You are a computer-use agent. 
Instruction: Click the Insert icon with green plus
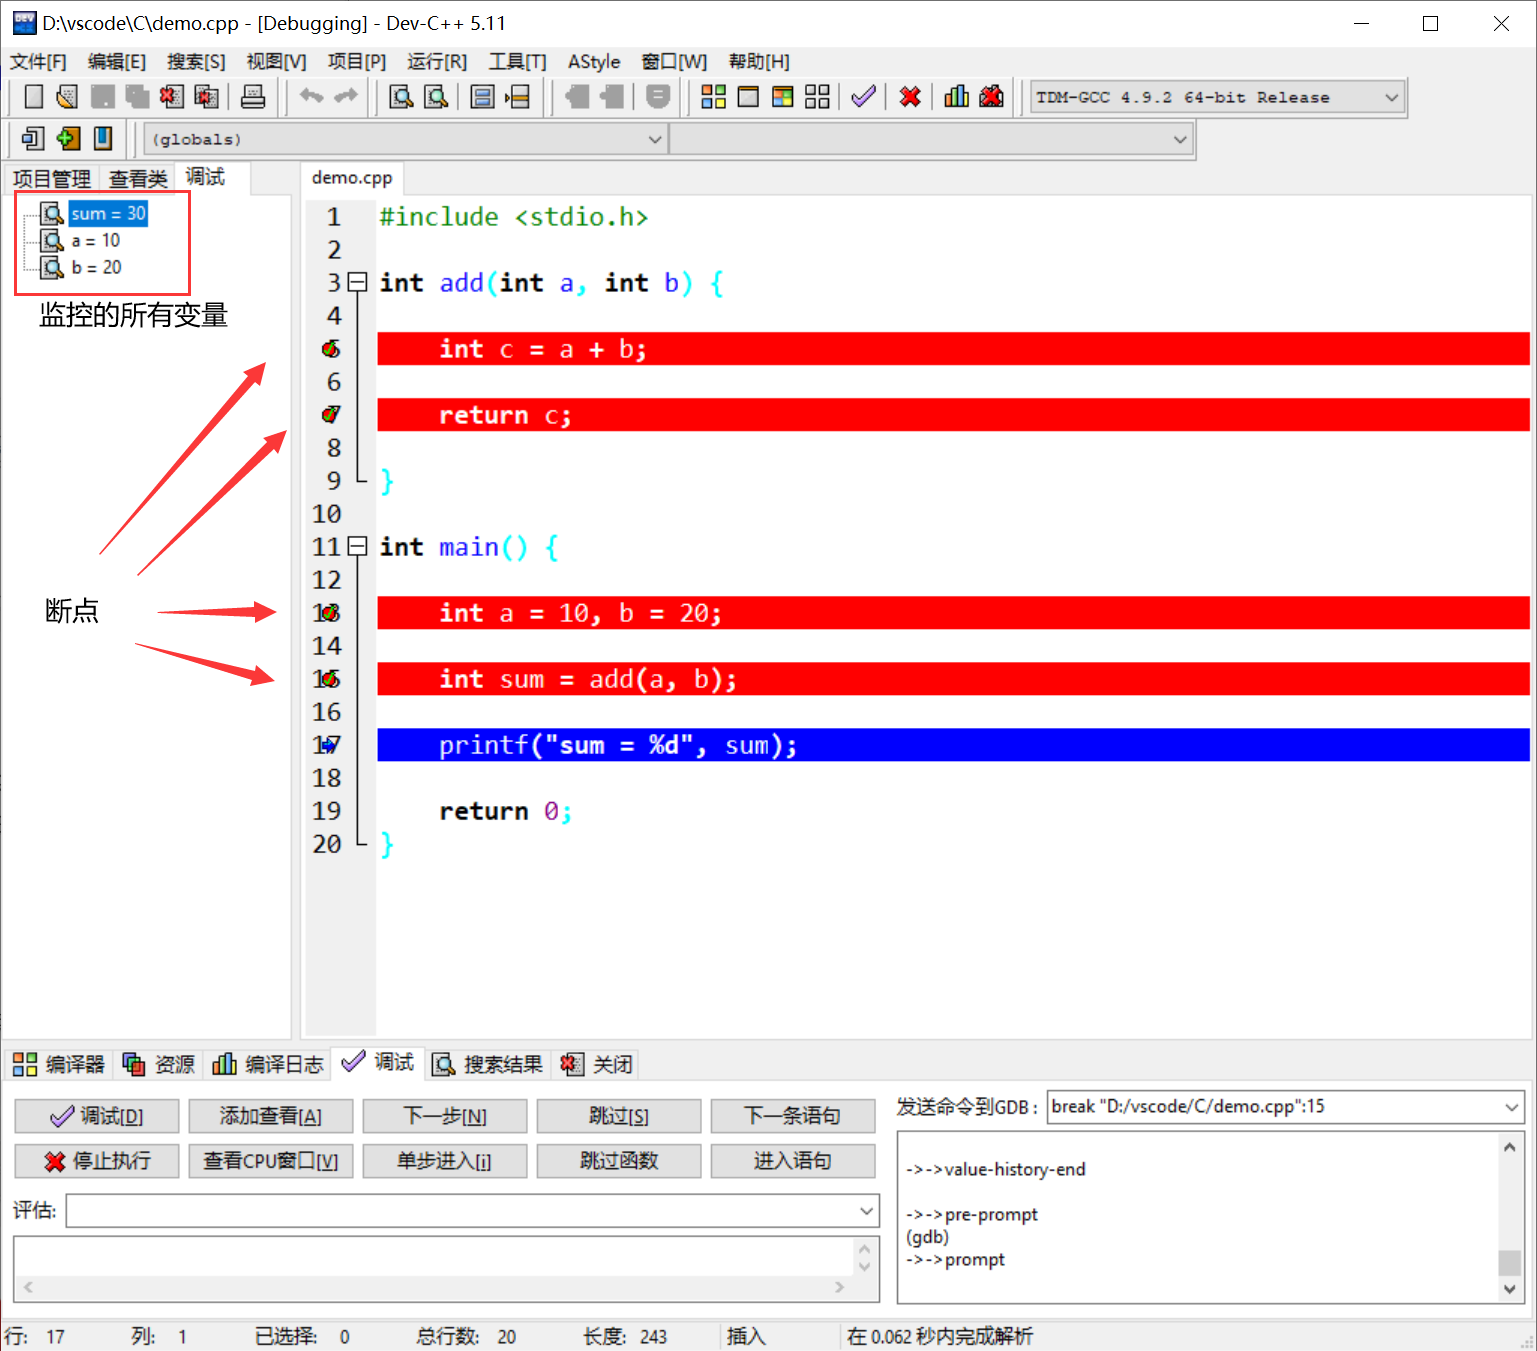(x=68, y=138)
